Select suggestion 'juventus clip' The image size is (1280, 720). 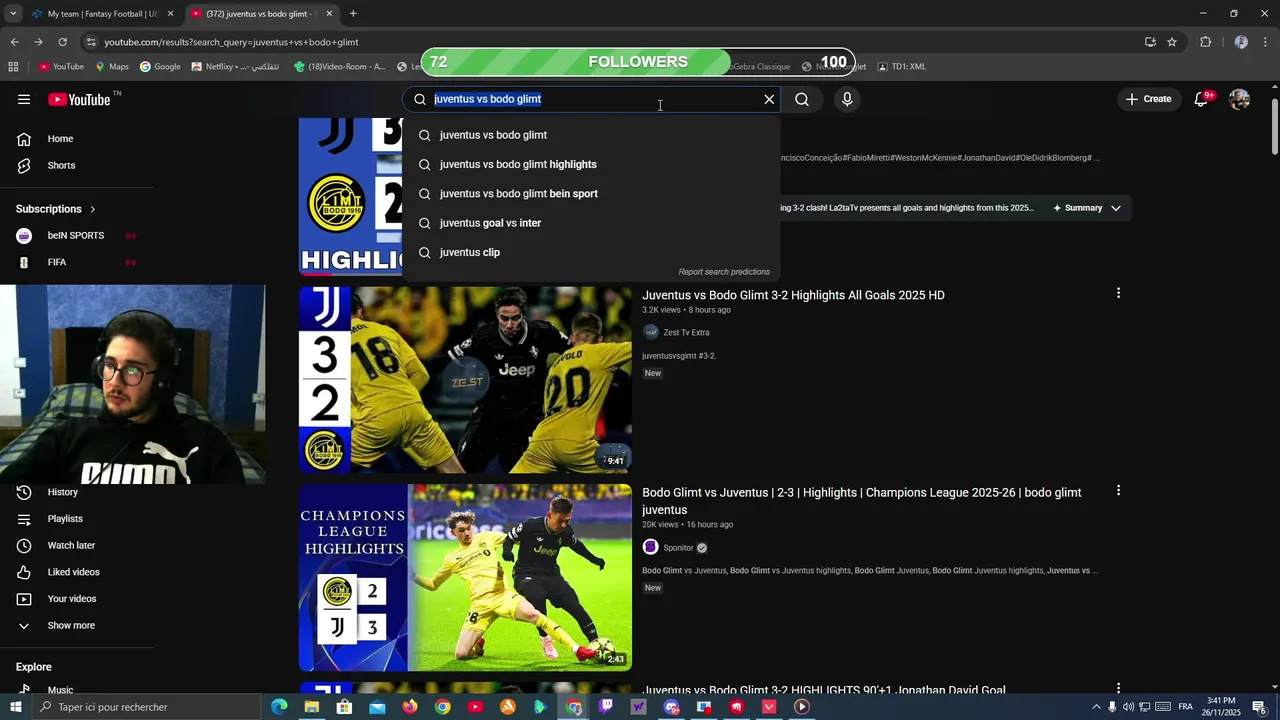pos(590,252)
